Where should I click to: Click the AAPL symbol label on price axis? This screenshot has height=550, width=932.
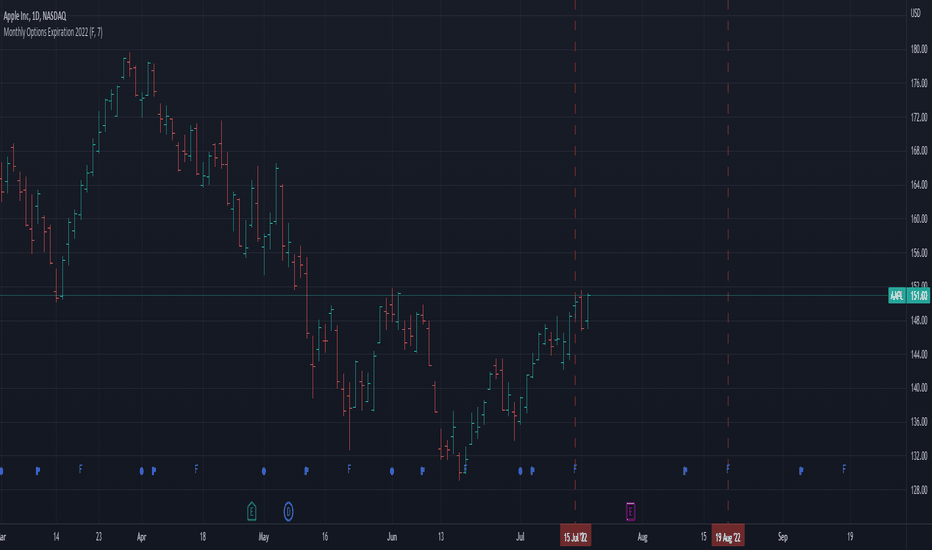896,296
